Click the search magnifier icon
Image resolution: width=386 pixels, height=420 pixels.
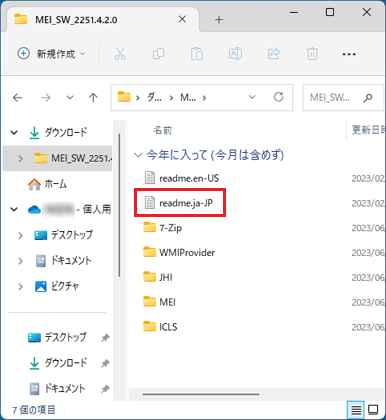(x=368, y=98)
